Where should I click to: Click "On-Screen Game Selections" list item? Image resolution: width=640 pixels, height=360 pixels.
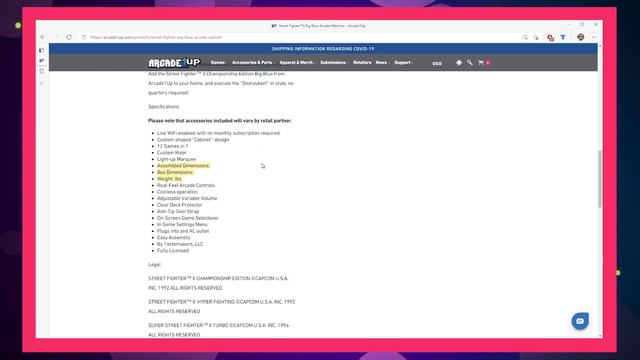point(188,218)
